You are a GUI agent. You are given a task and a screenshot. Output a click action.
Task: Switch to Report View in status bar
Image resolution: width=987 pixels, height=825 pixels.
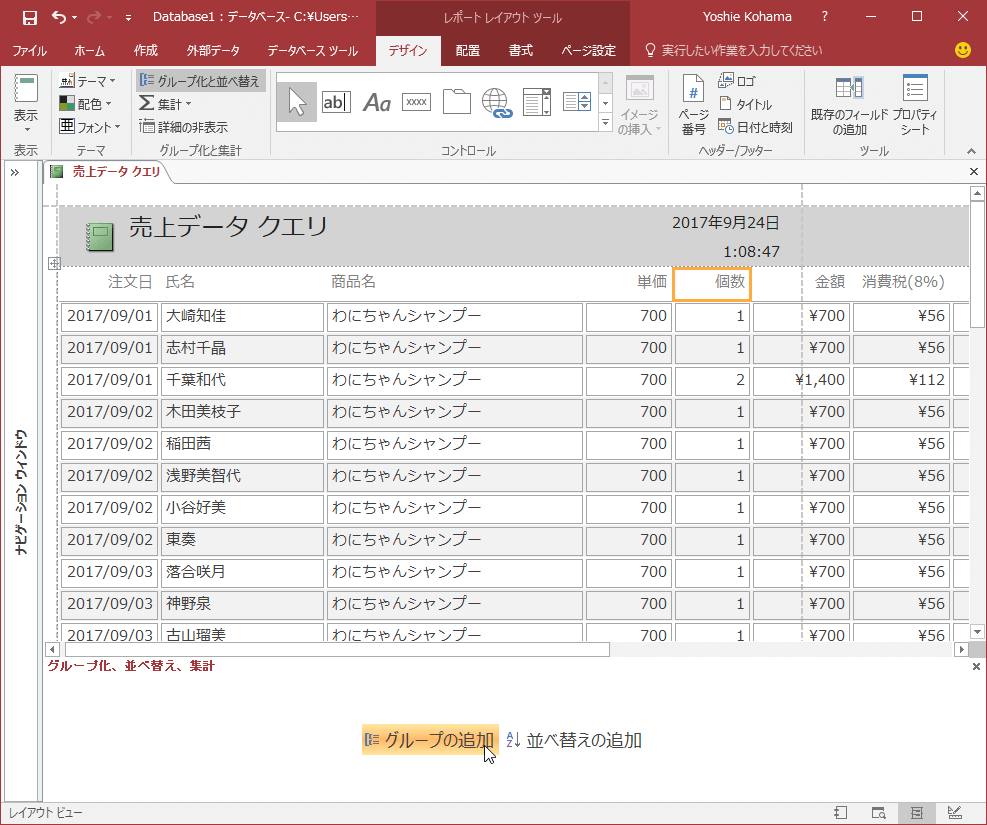841,813
